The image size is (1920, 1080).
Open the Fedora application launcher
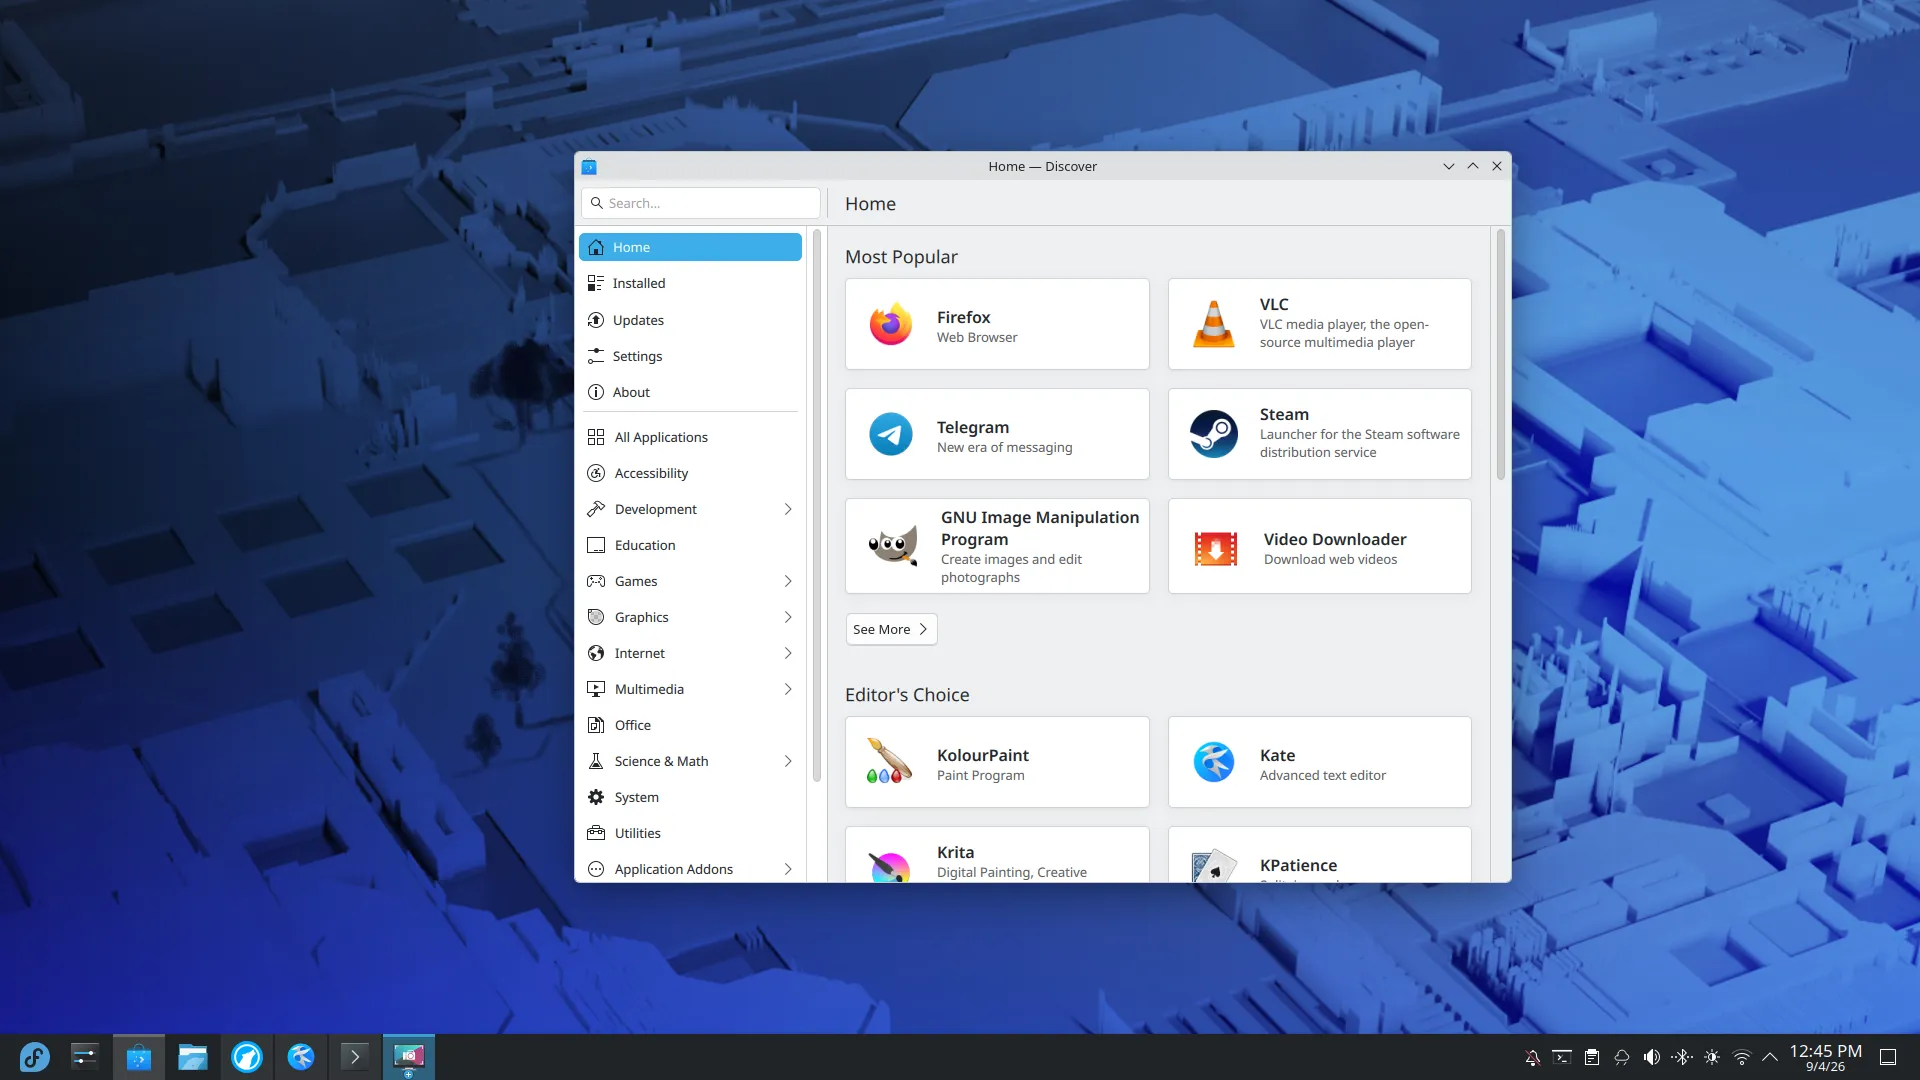tap(34, 1057)
